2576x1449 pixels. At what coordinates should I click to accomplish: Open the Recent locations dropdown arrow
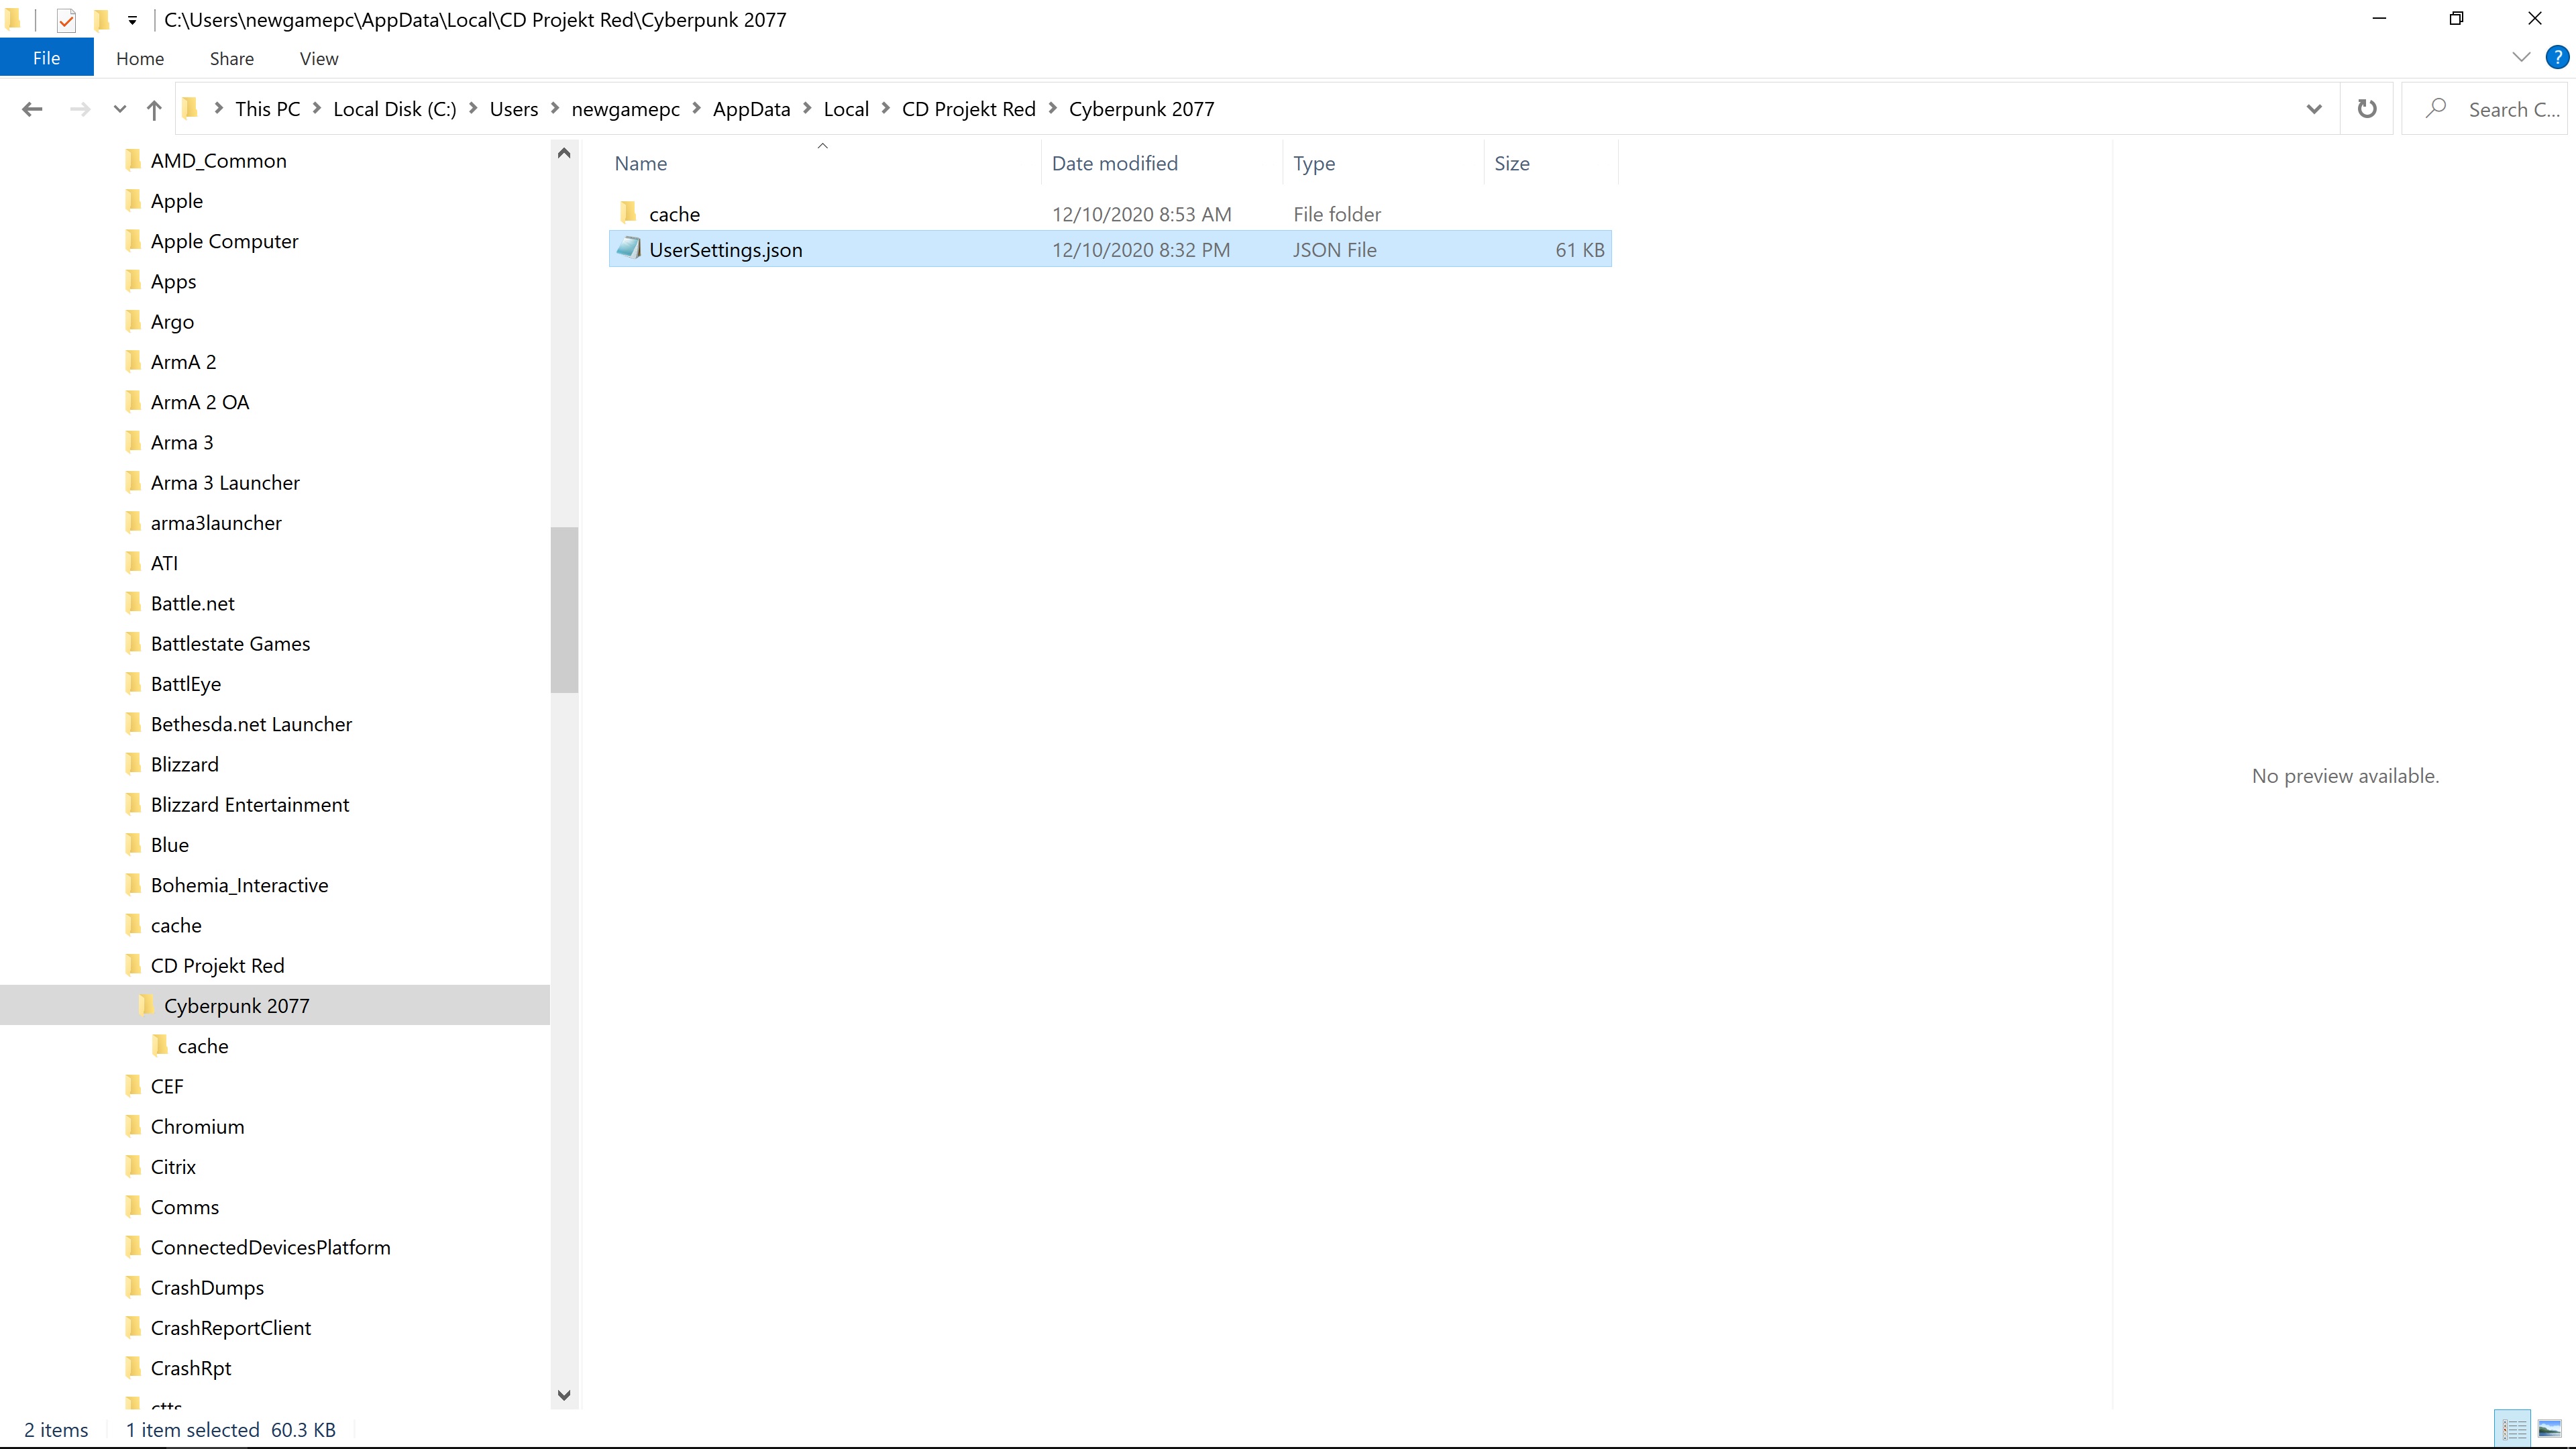click(x=120, y=109)
